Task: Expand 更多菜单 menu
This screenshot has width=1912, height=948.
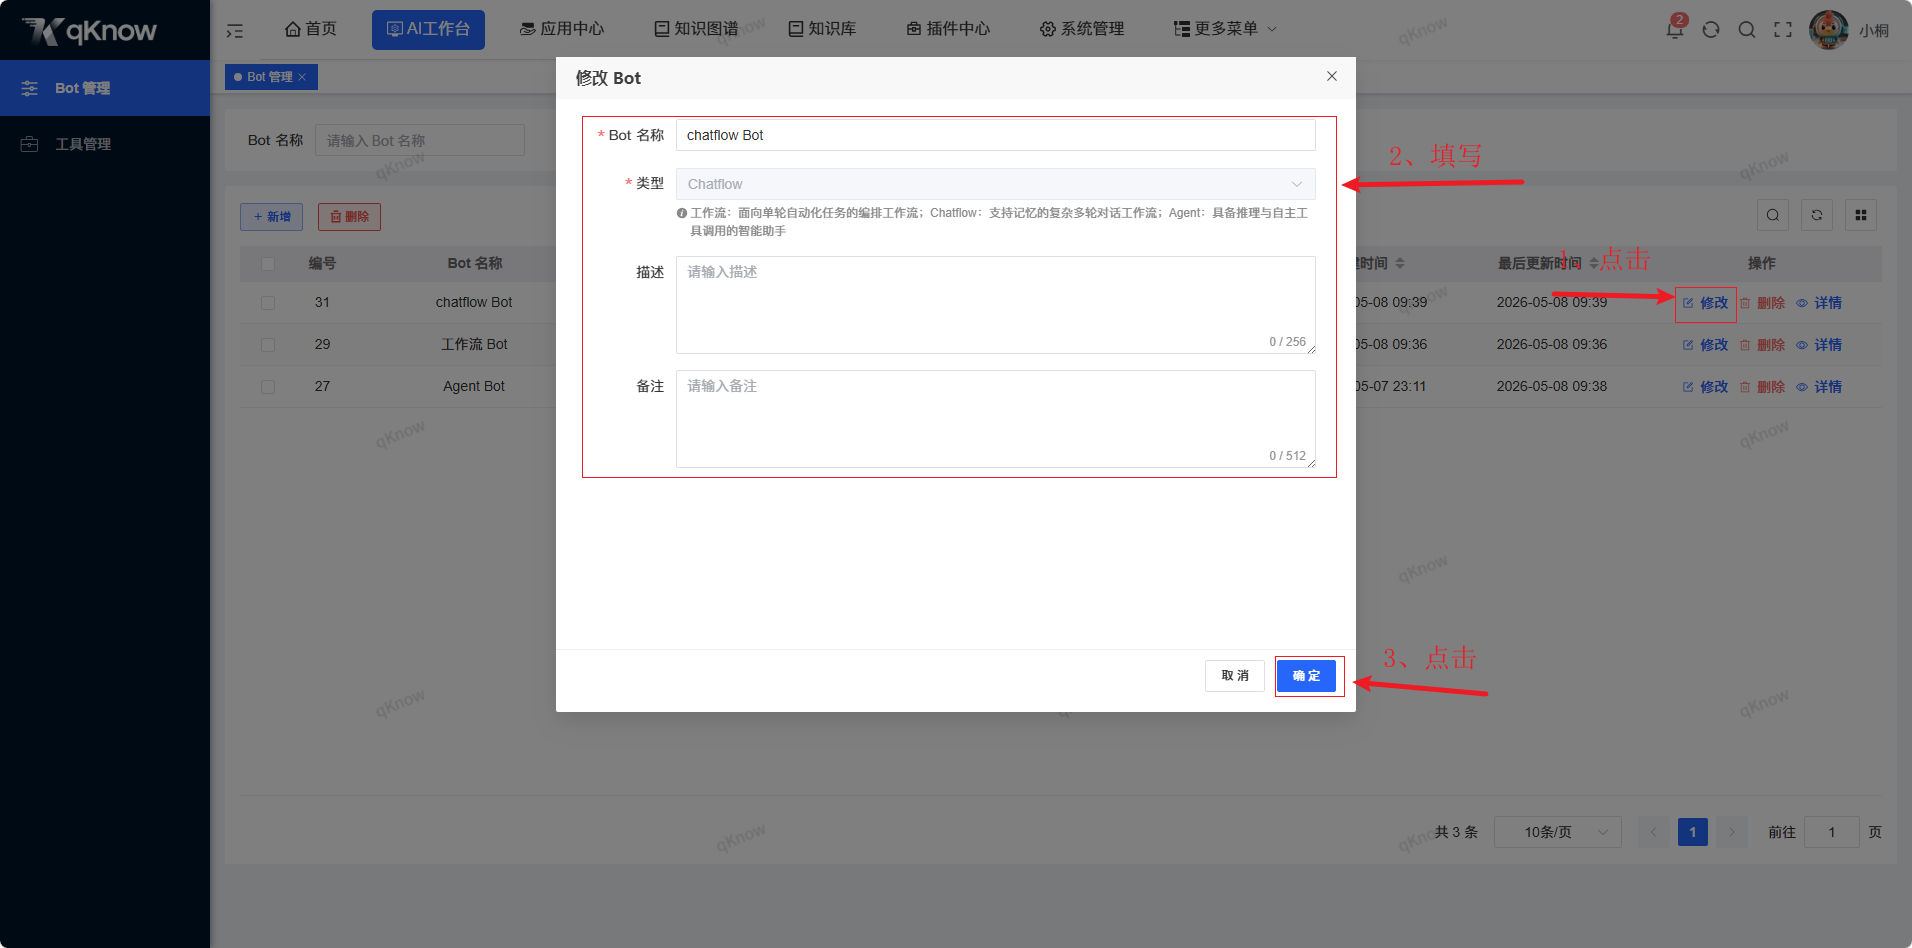Action: pos(1225,29)
